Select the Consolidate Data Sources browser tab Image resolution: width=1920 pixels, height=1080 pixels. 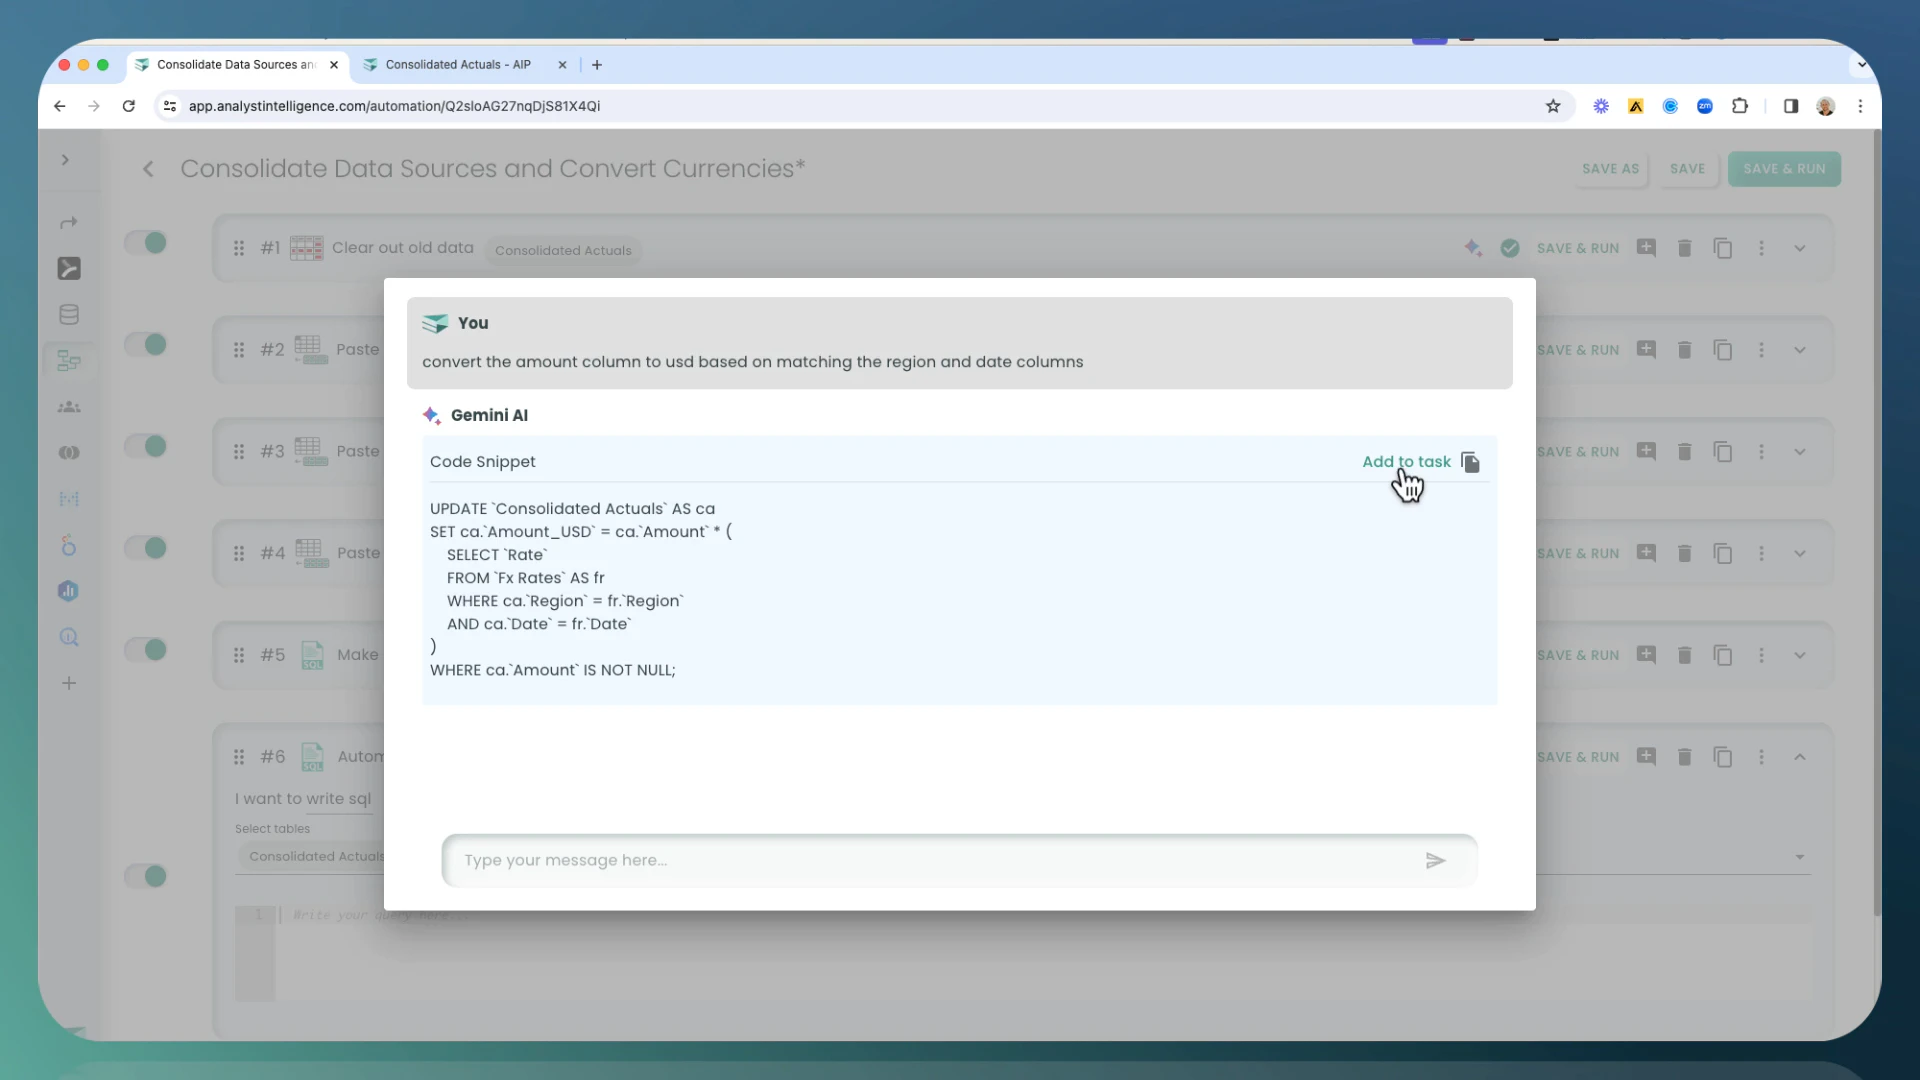tap(230, 64)
